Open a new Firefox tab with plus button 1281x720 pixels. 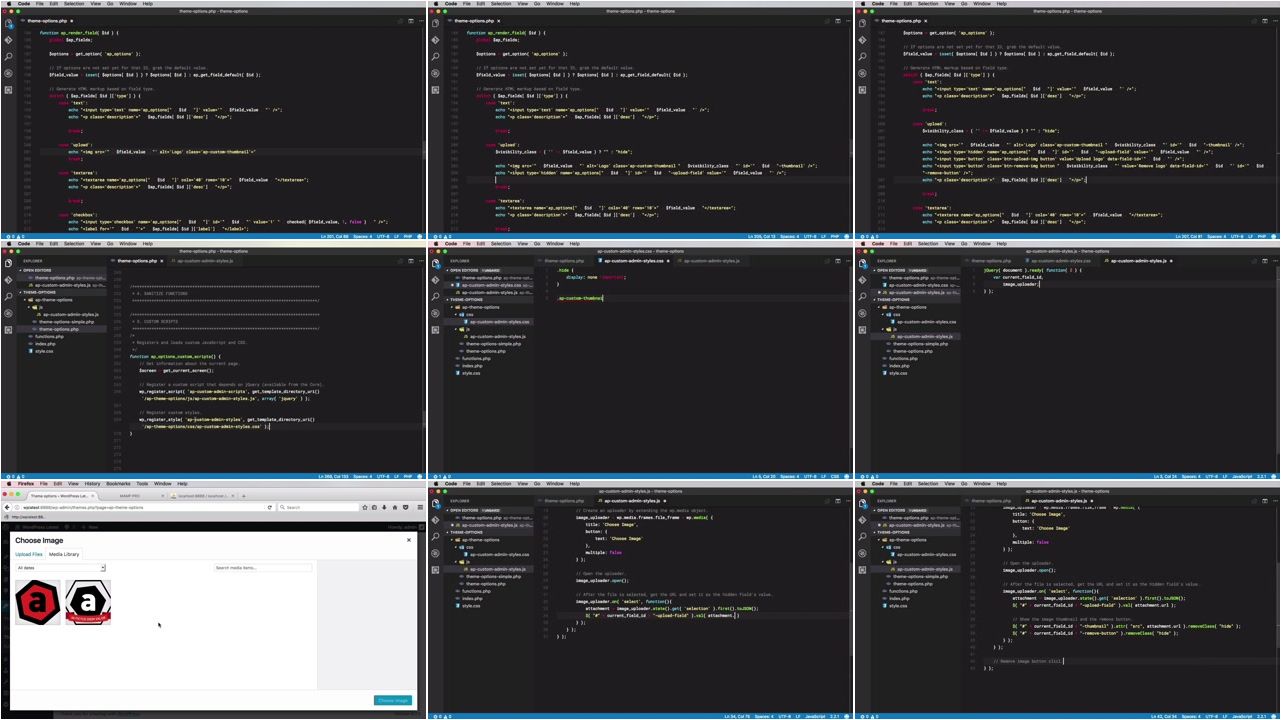[244, 496]
